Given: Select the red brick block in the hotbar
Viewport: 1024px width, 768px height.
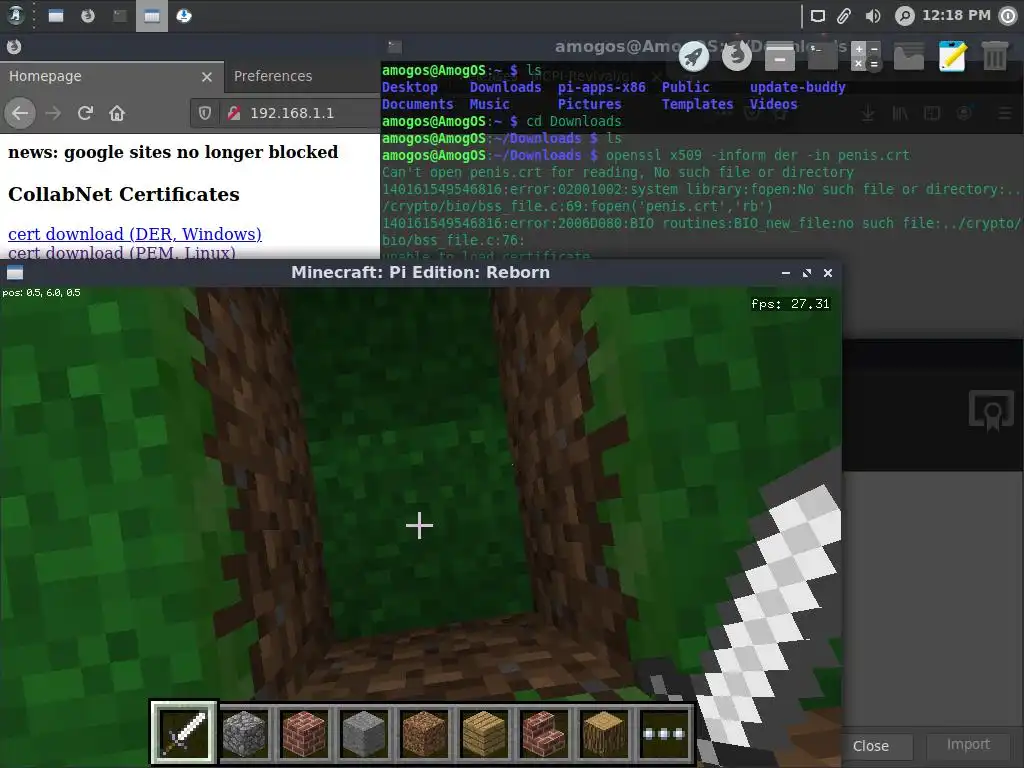Looking at the screenshot, I should pos(304,733).
